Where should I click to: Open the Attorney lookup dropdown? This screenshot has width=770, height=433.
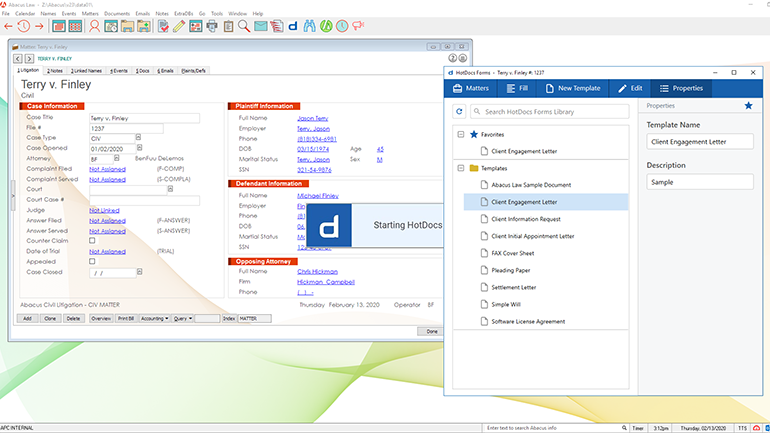[x=116, y=158]
